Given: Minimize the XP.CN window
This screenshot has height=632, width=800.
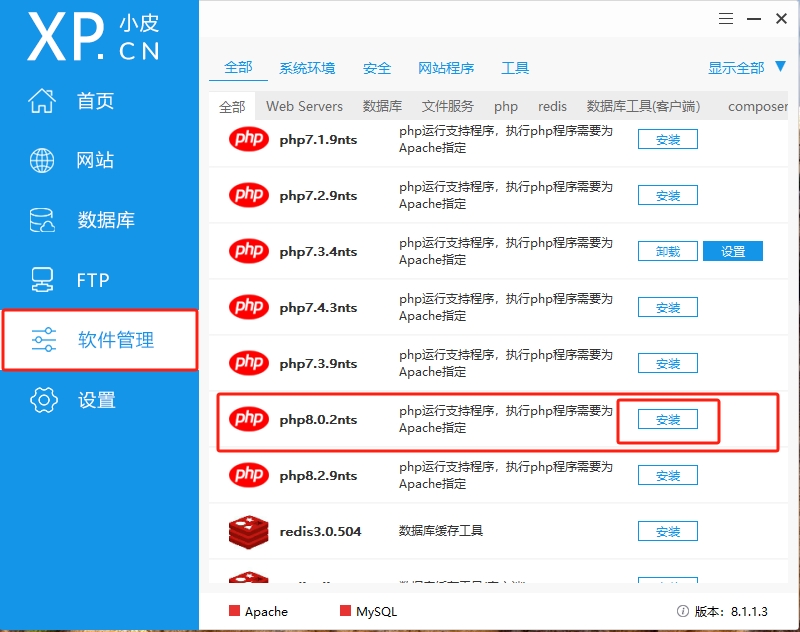Looking at the screenshot, I should [754, 19].
